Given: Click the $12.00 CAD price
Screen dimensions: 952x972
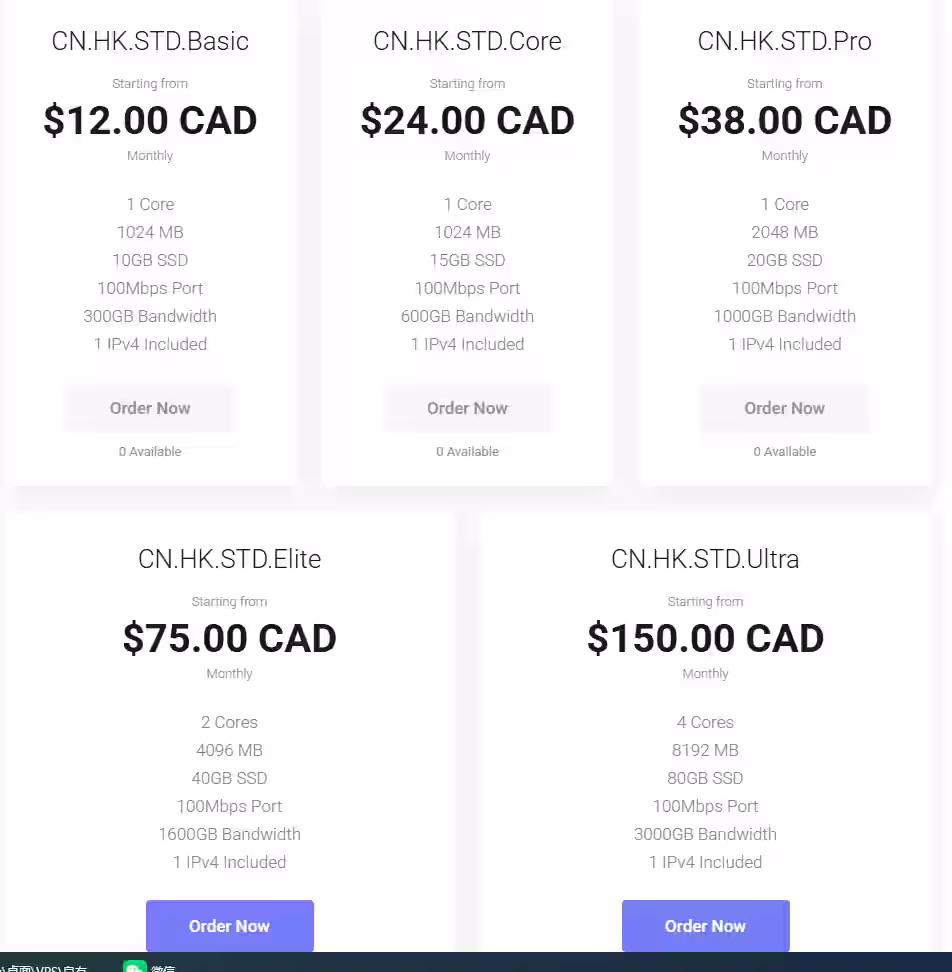Looking at the screenshot, I should click(x=150, y=120).
